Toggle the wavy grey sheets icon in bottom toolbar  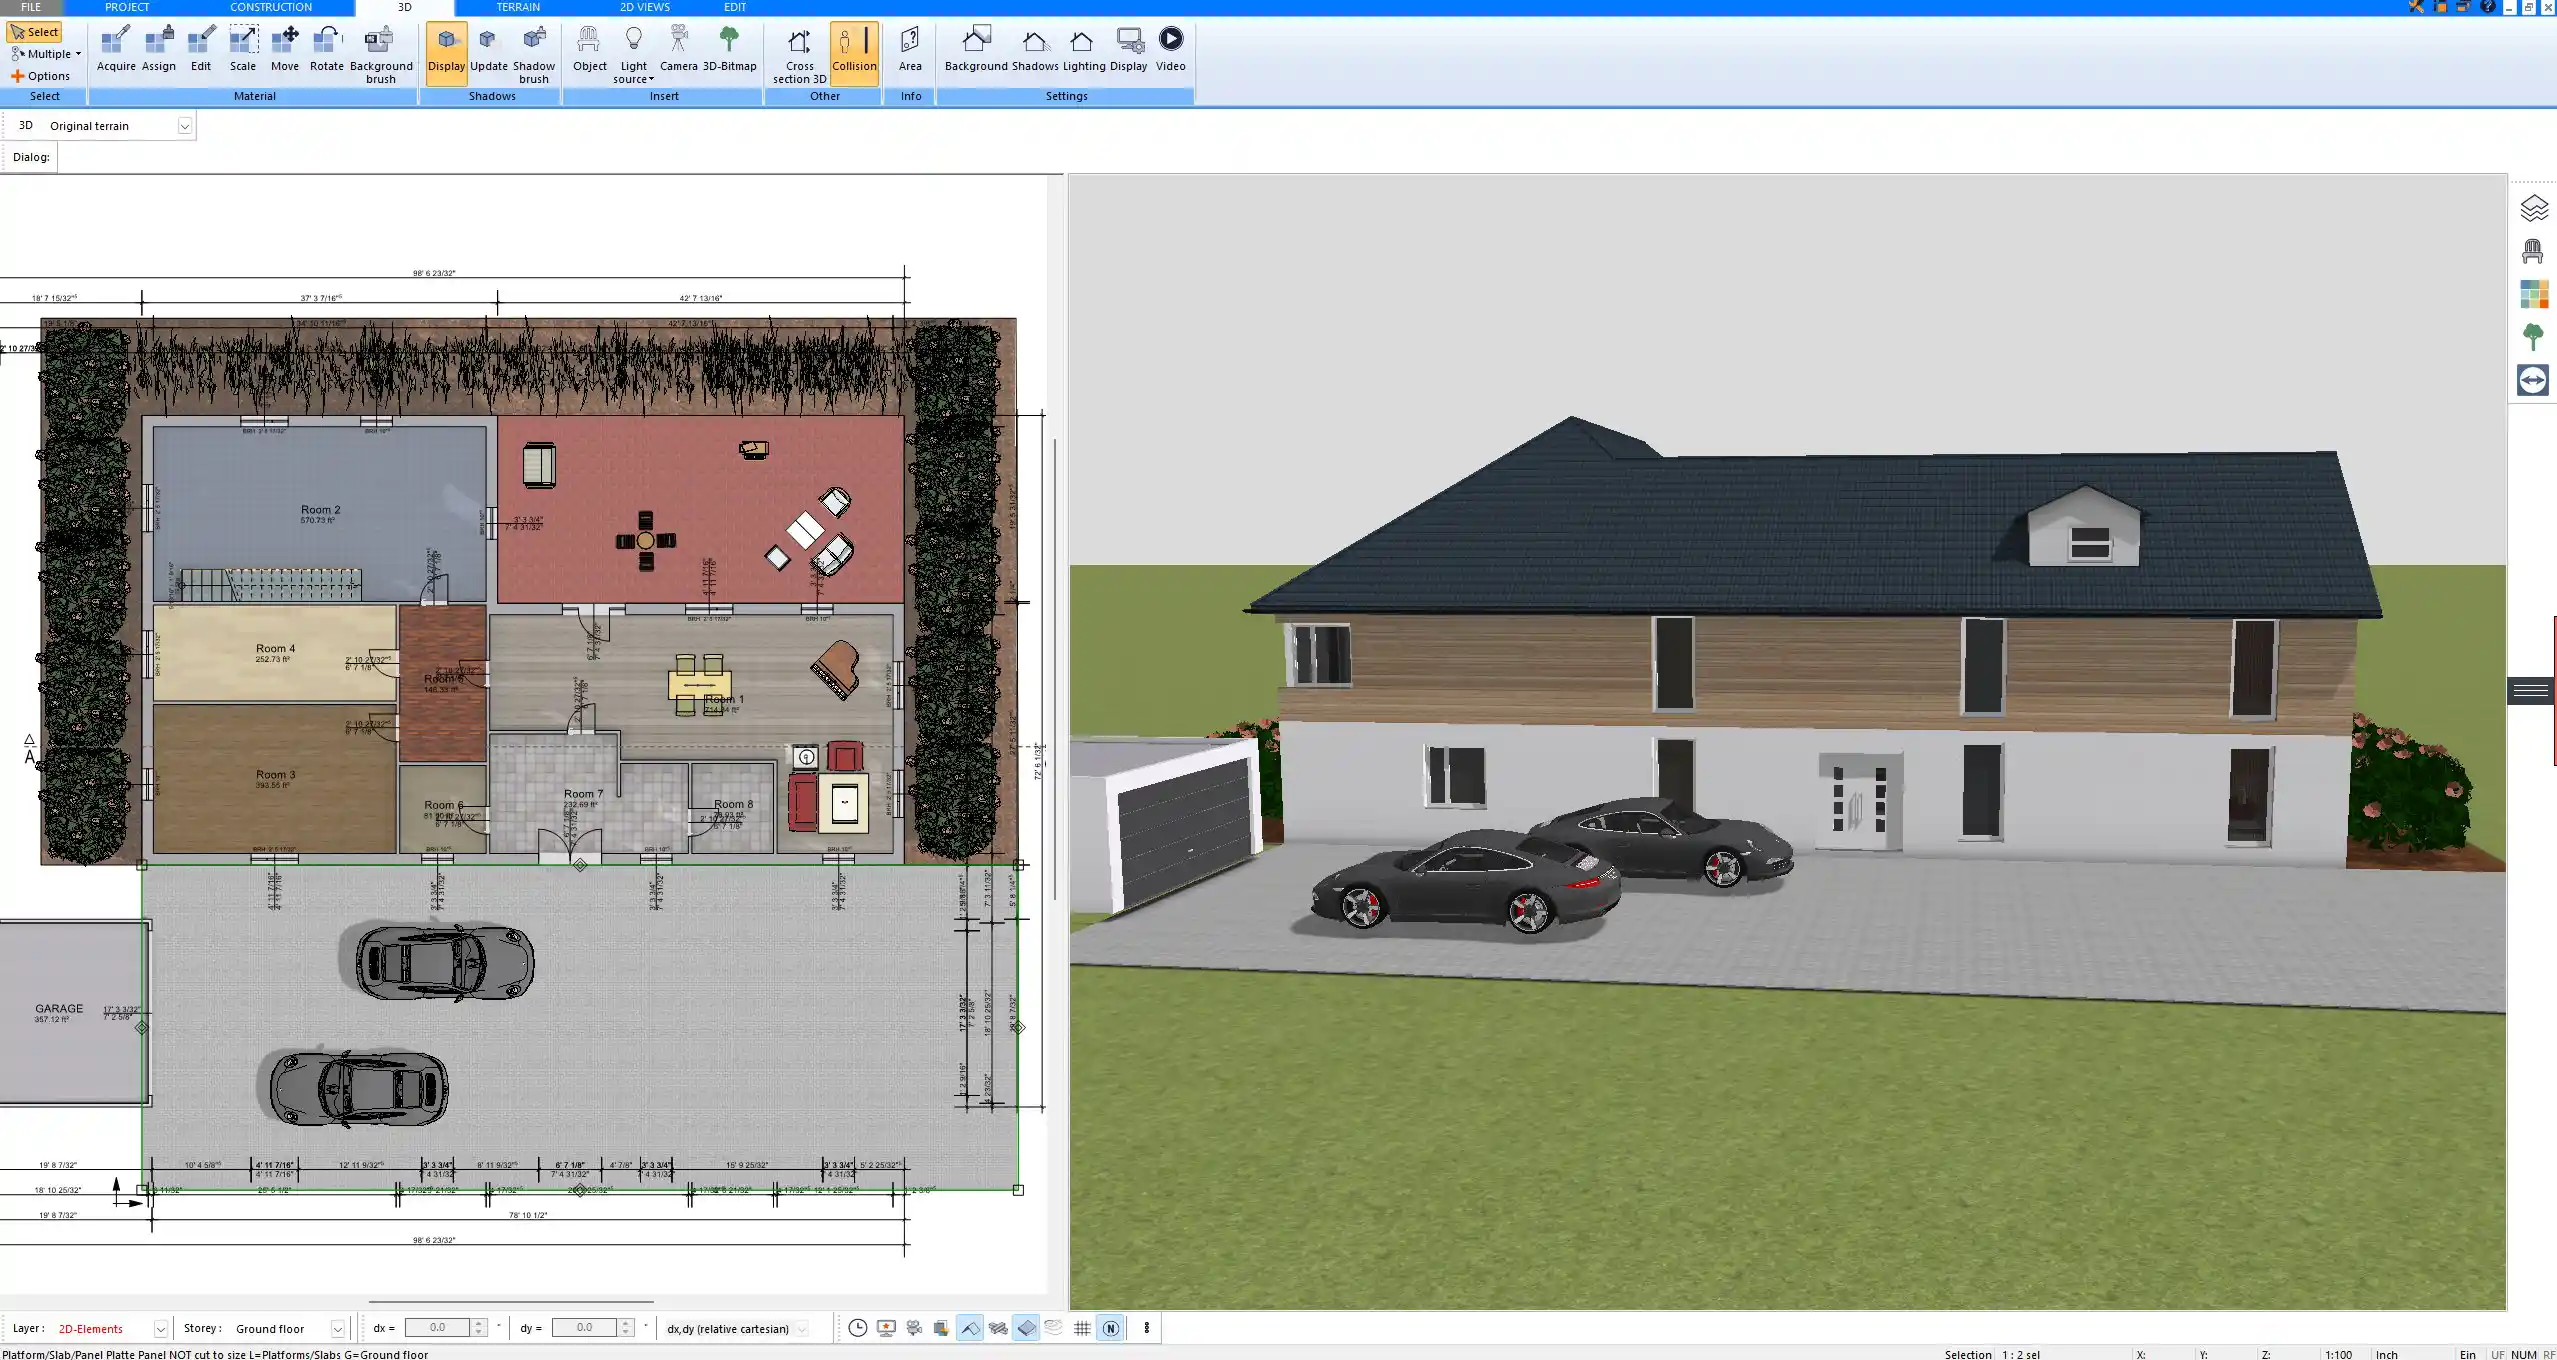[x=998, y=1328]
